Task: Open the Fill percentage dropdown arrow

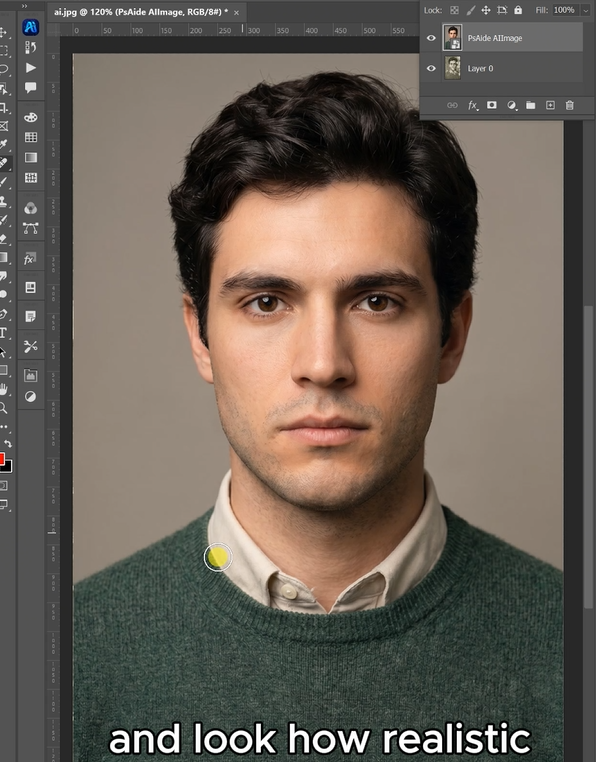Action: (x=585, y=10)
